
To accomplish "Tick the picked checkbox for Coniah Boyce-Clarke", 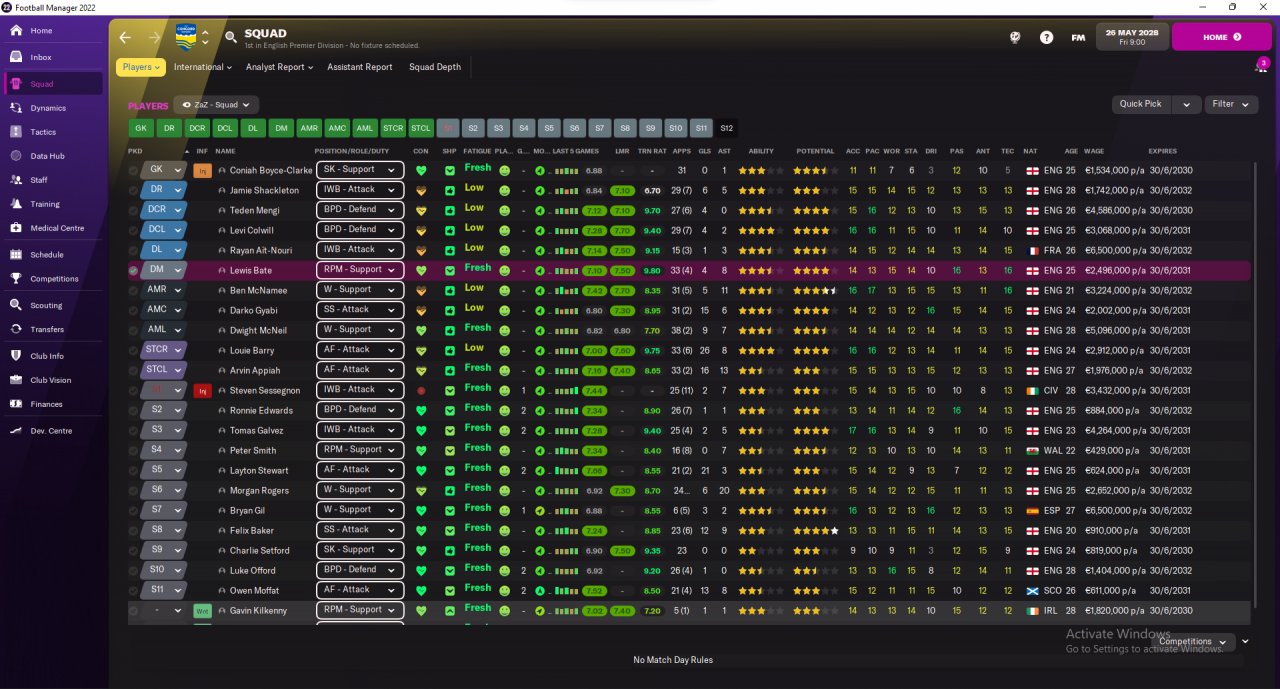I will tap(133, 170).
